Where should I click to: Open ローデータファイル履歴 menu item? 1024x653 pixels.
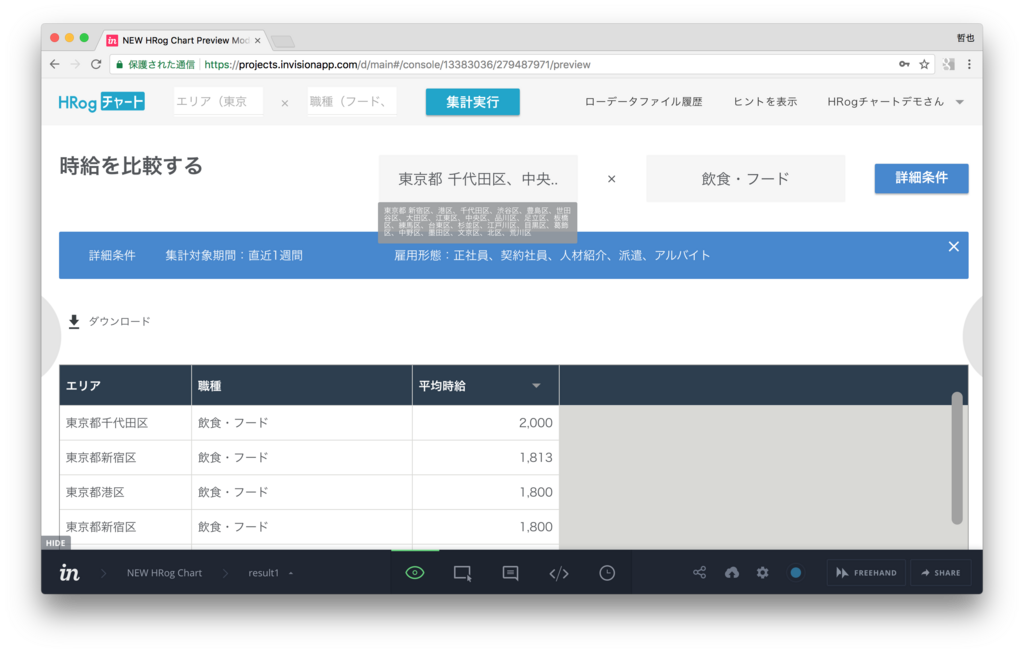643,102
